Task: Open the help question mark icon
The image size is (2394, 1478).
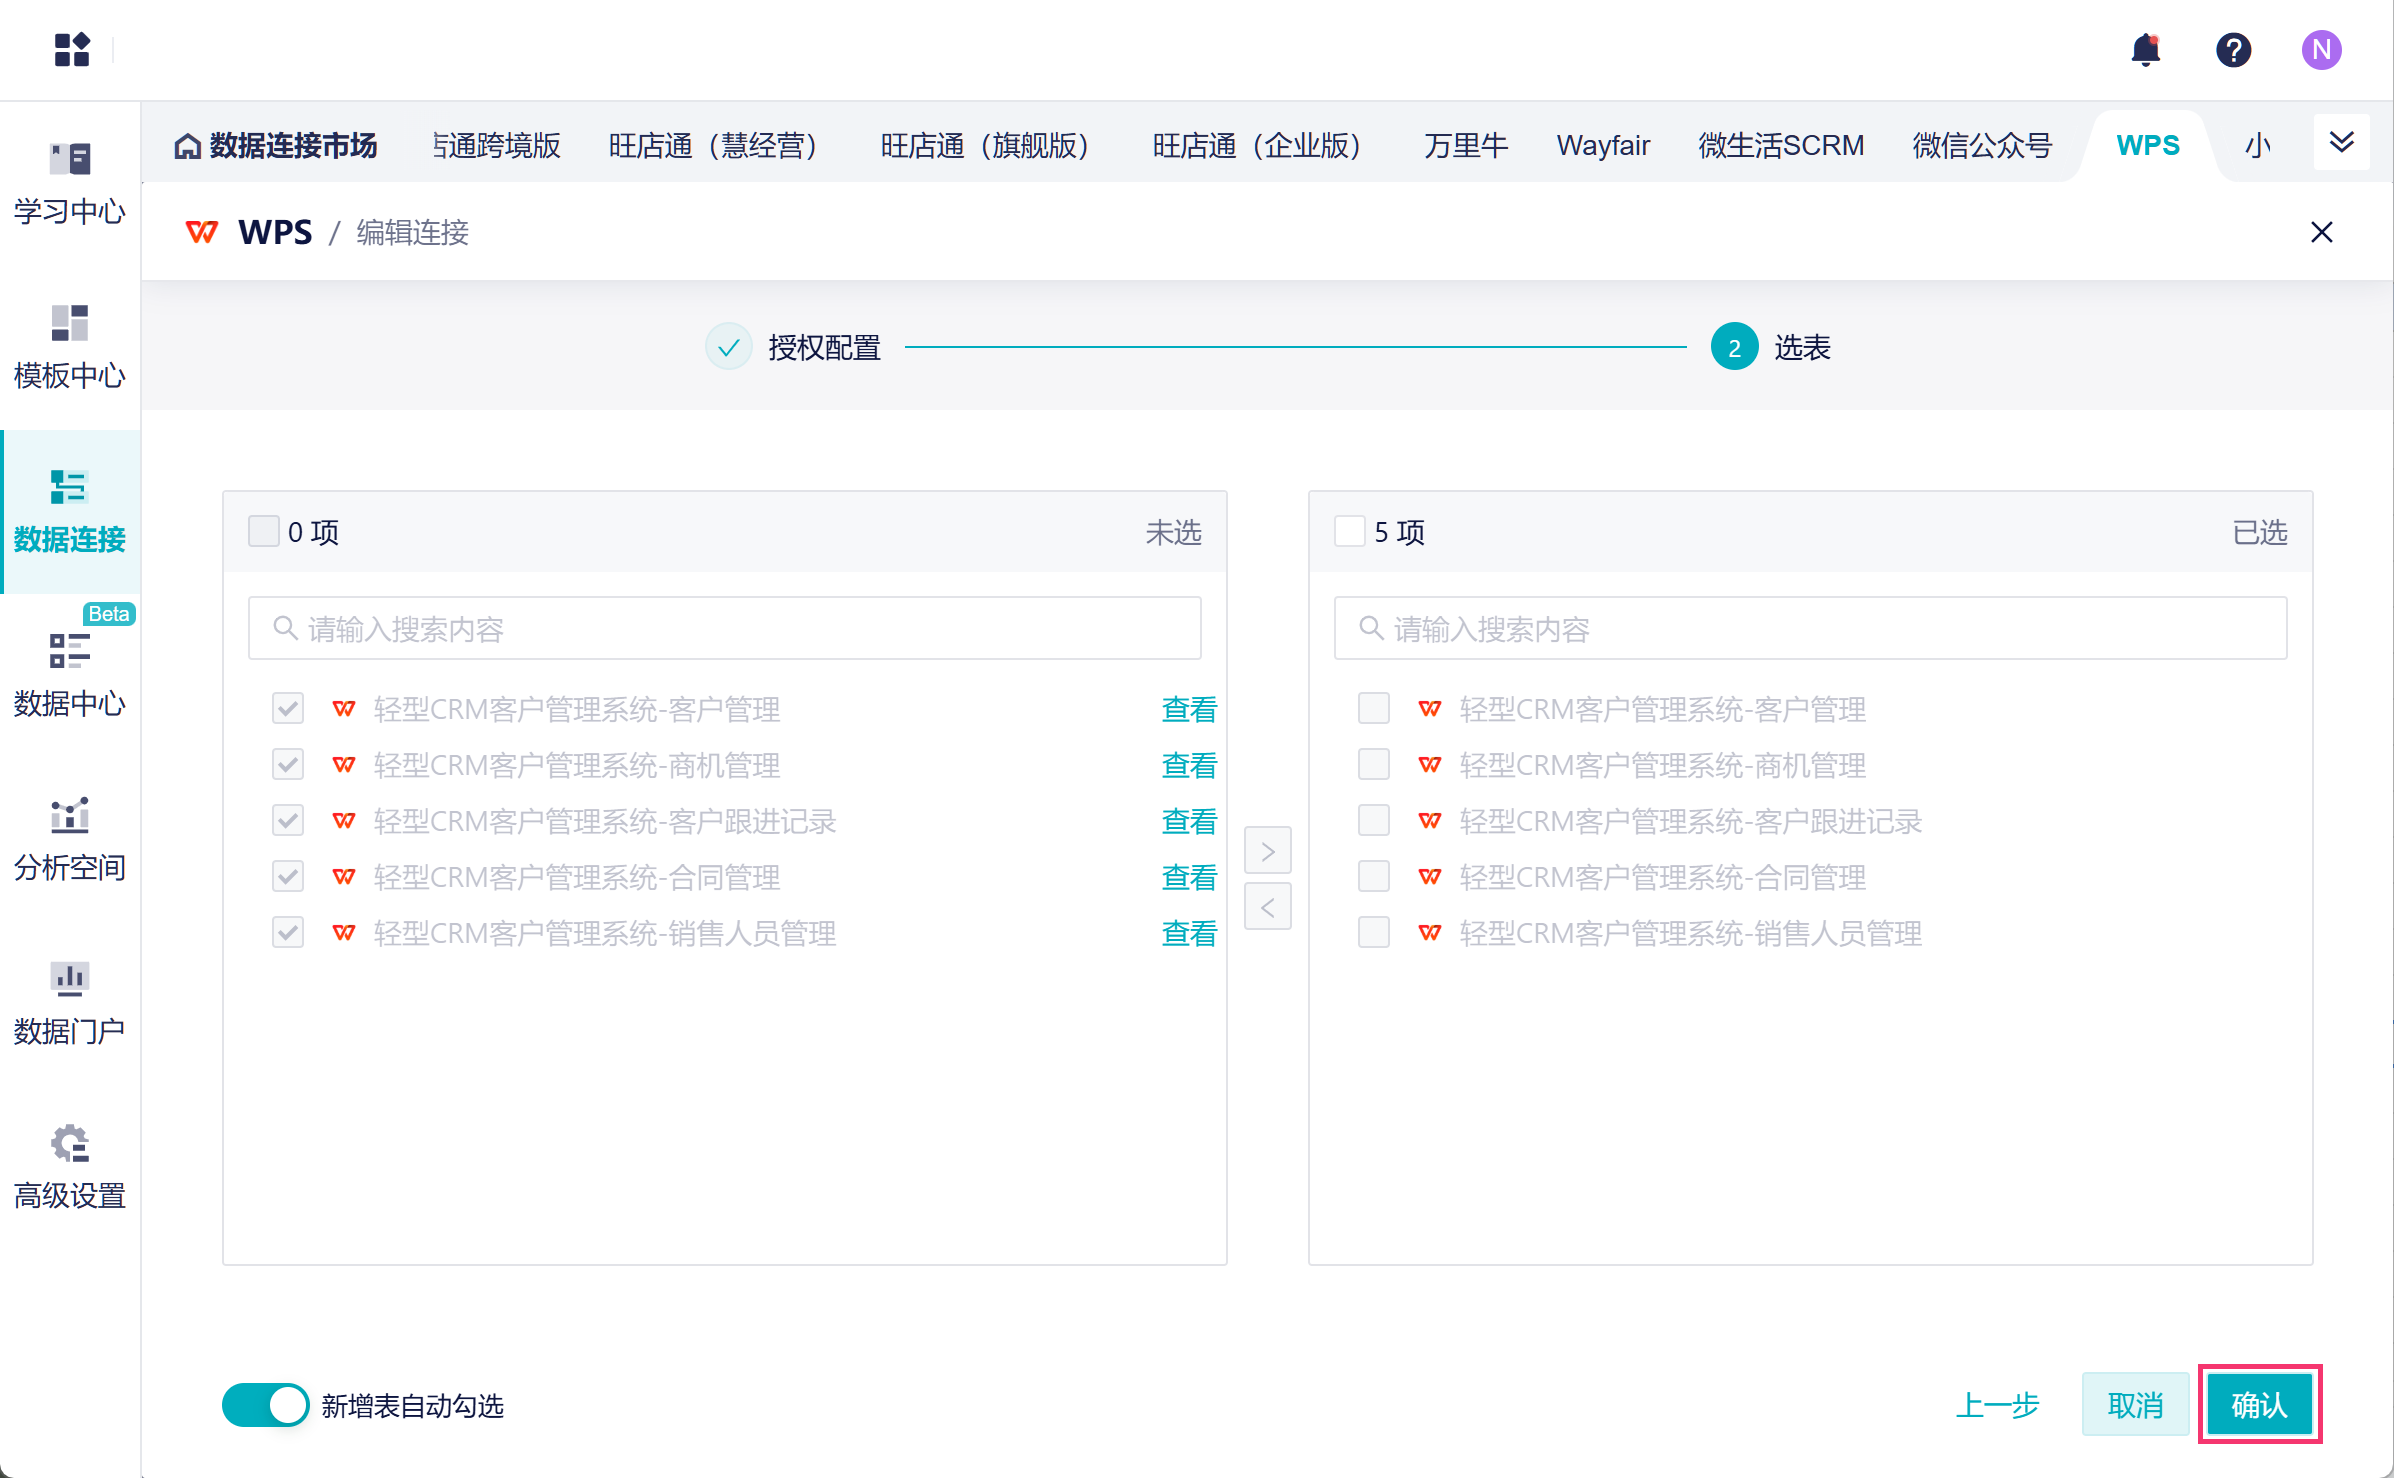Action: click(2233, 49)
